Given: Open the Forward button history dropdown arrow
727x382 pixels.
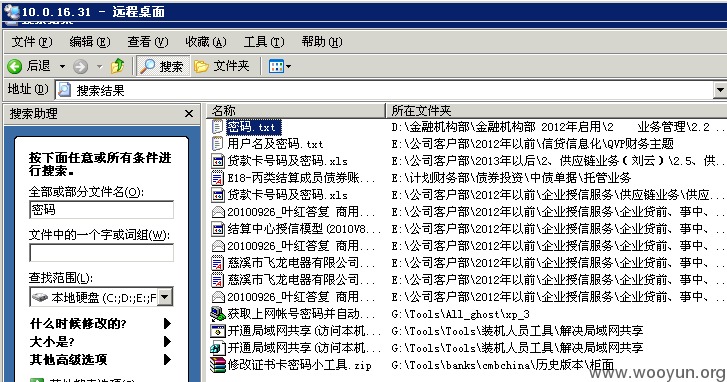Looking at the screenshot, I should pos(99,67).
